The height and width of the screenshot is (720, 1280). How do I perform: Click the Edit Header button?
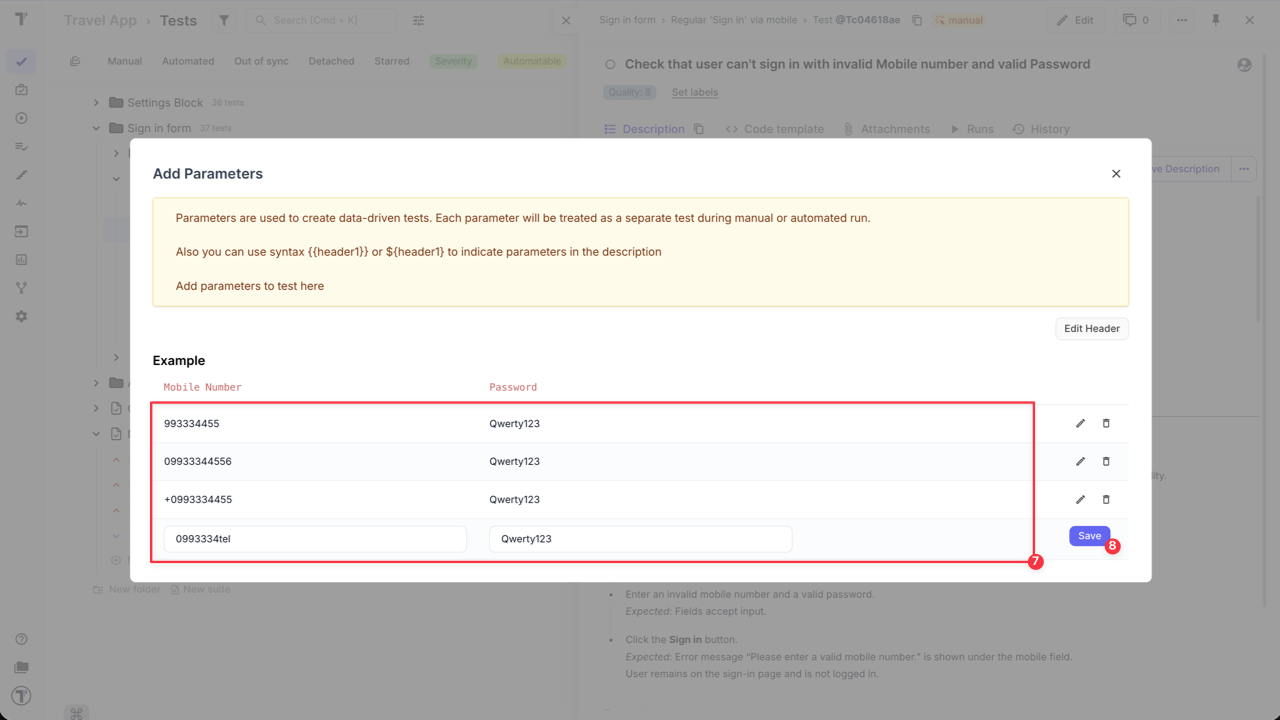pos(1091,328)
